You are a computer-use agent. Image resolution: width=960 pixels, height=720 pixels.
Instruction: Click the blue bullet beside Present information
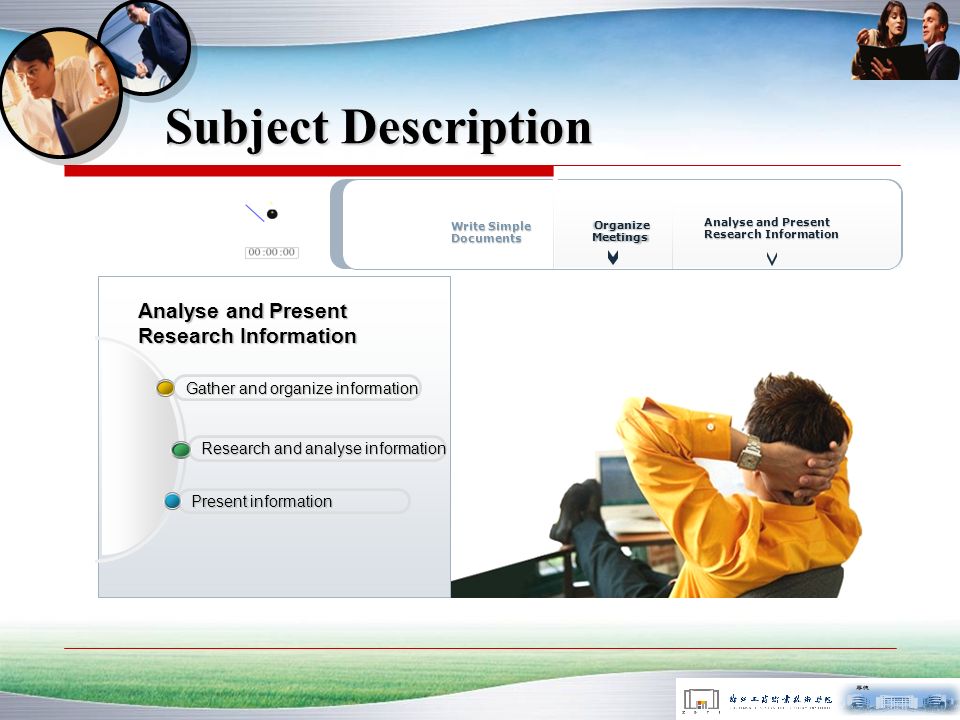coord(173,501)
